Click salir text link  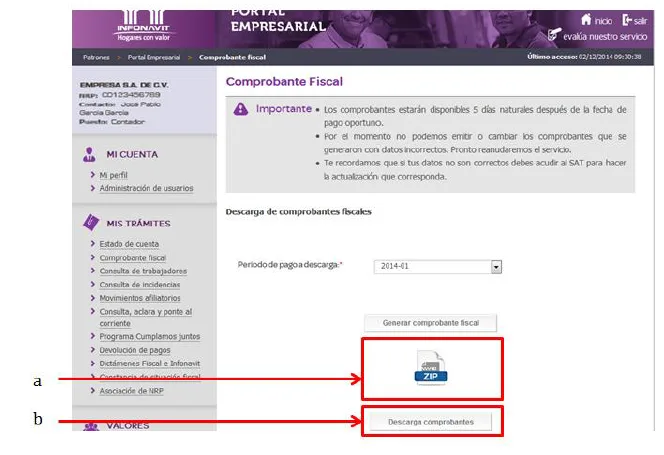pos(640,21)
